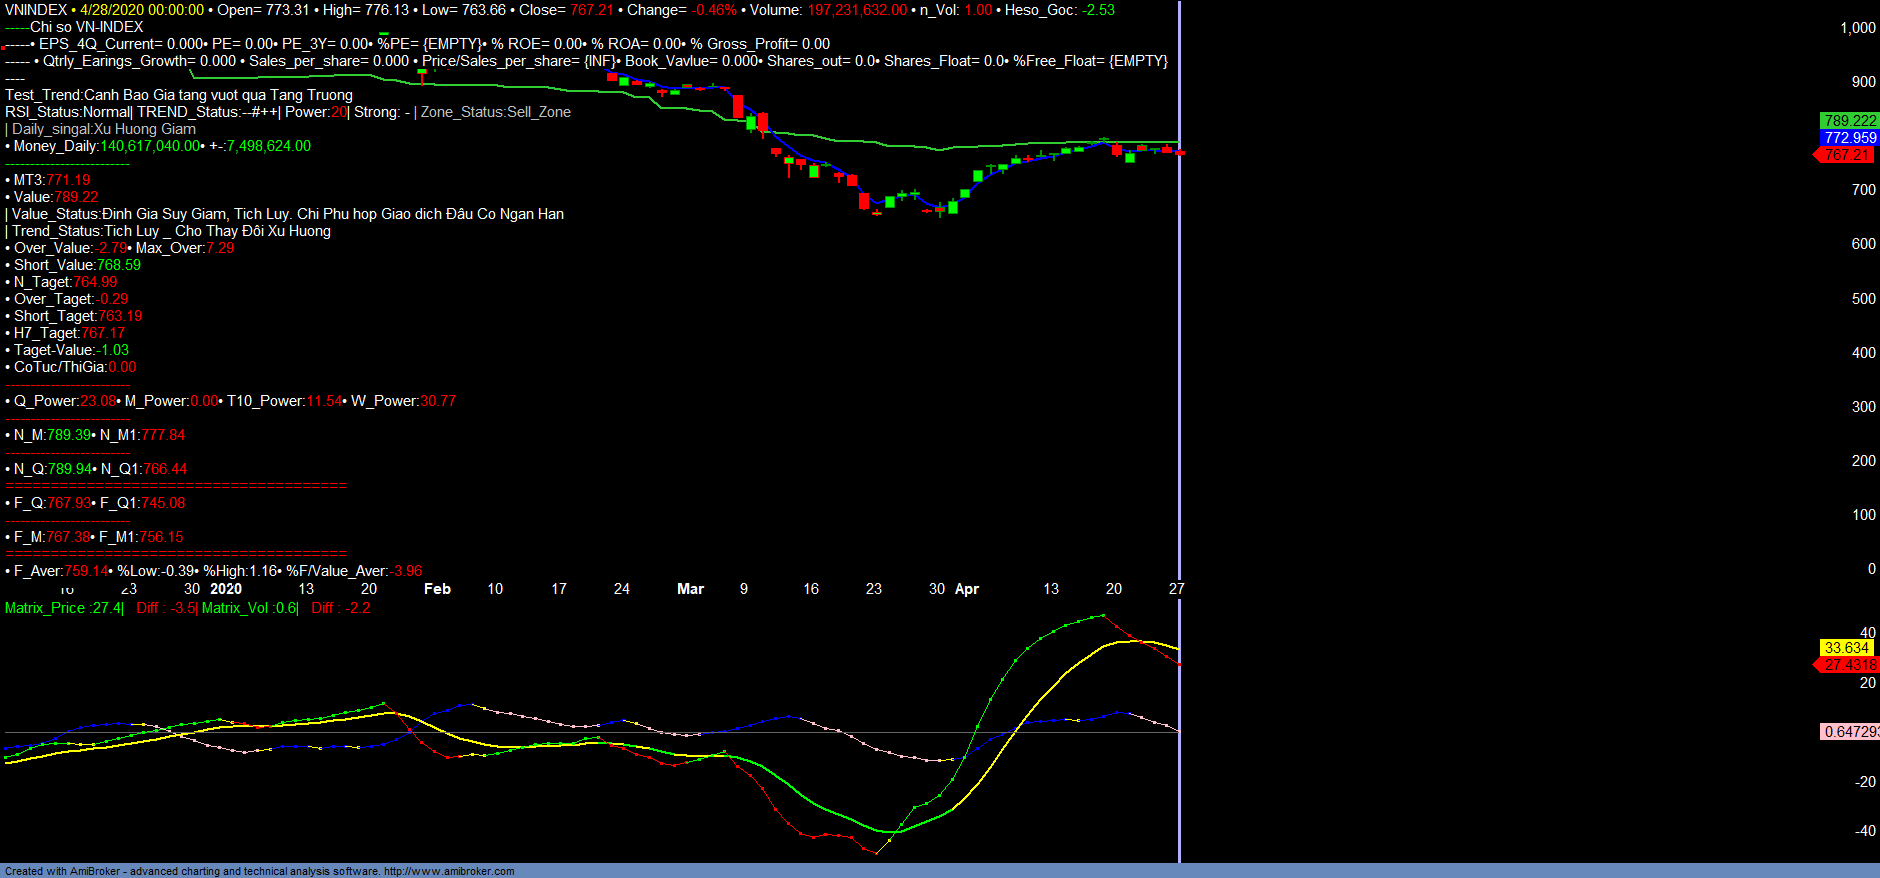
Task: Click the 1,000 price axis label
Action: tap(1857, 28)
